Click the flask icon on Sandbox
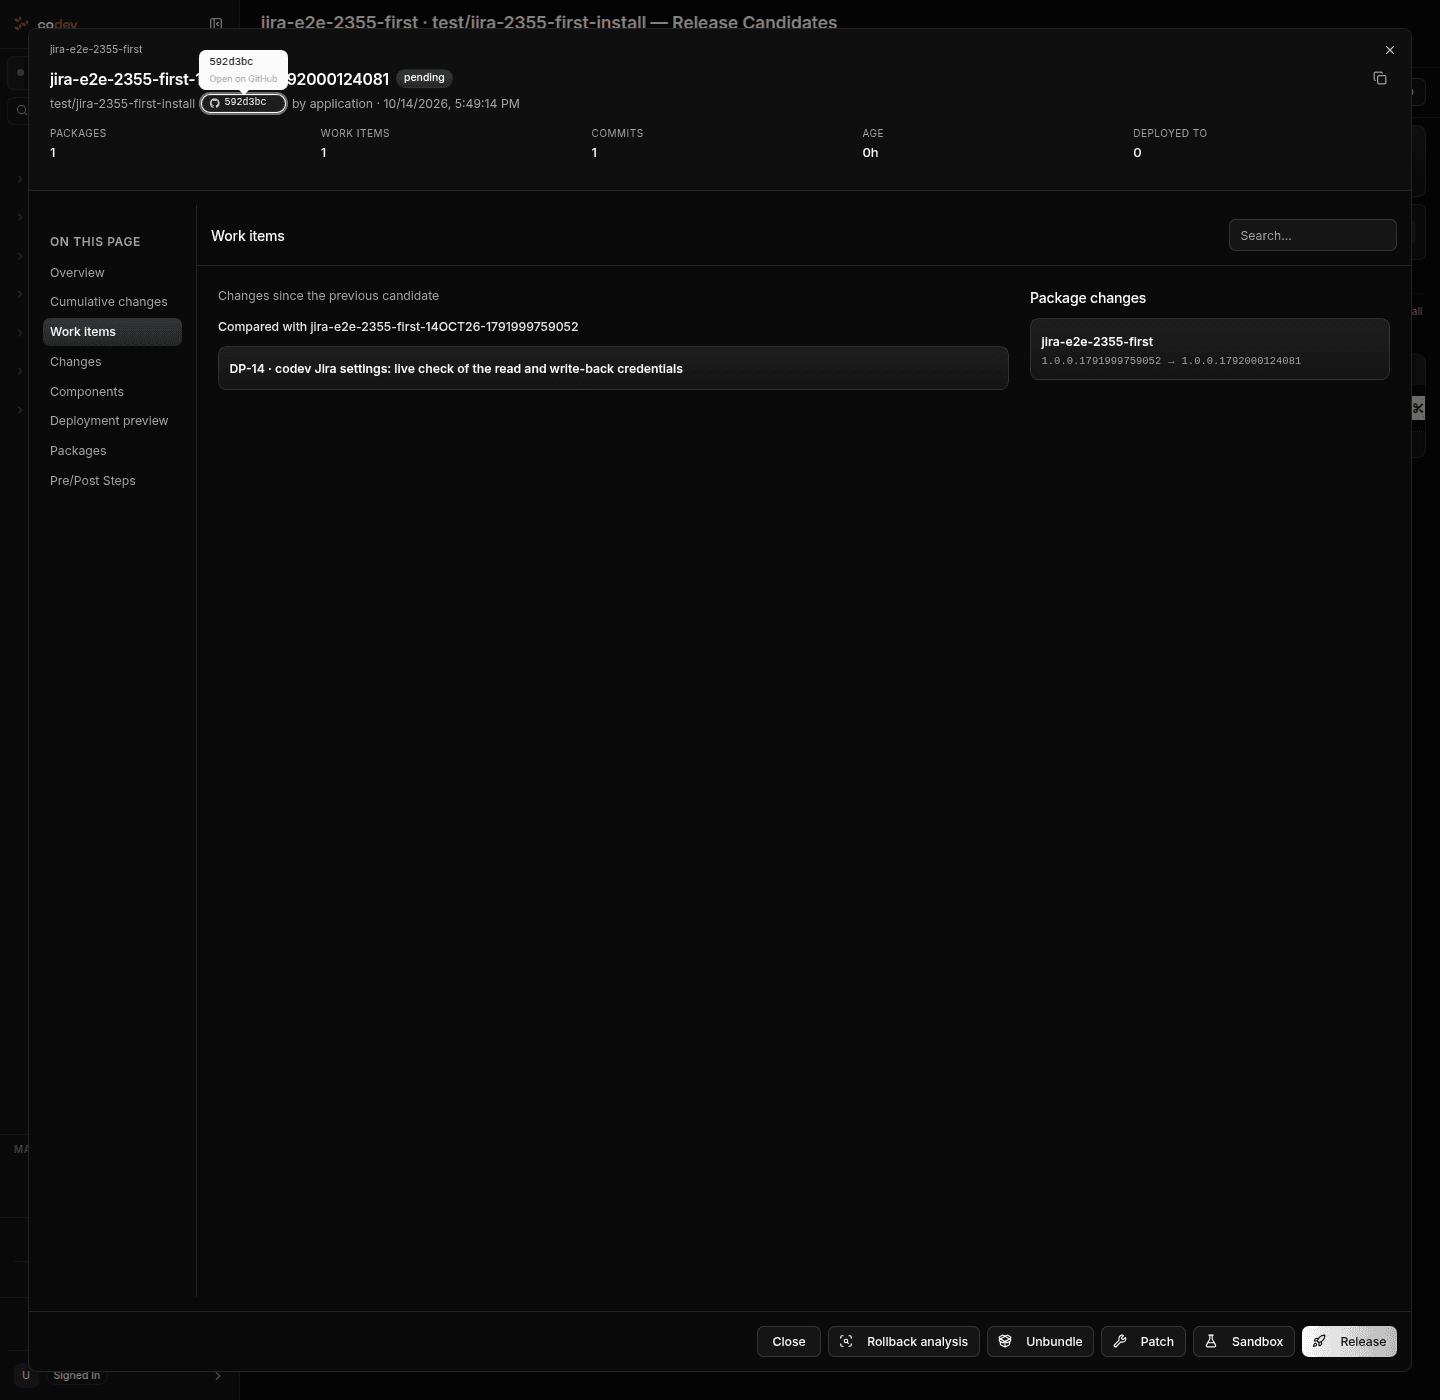Viewport: 1440px width, 1400px height. (1211, 1341)
